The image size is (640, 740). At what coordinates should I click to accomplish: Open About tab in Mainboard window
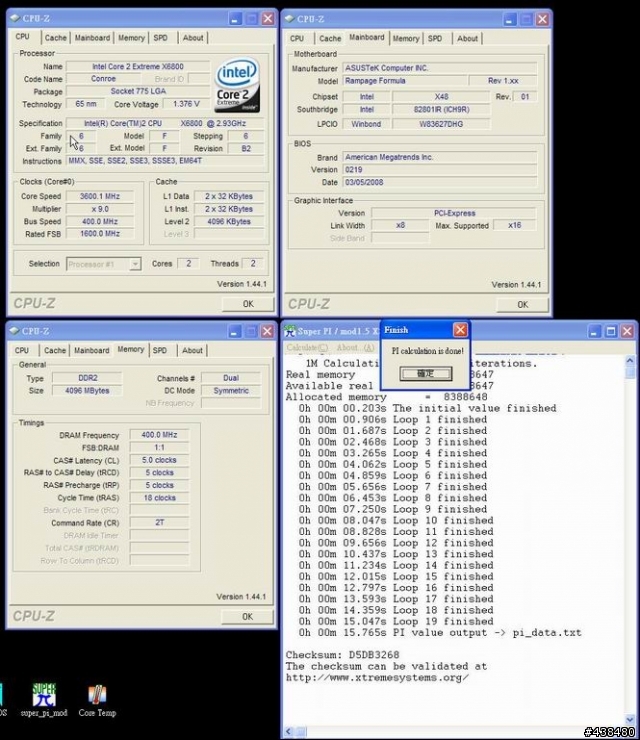[467, 39]
